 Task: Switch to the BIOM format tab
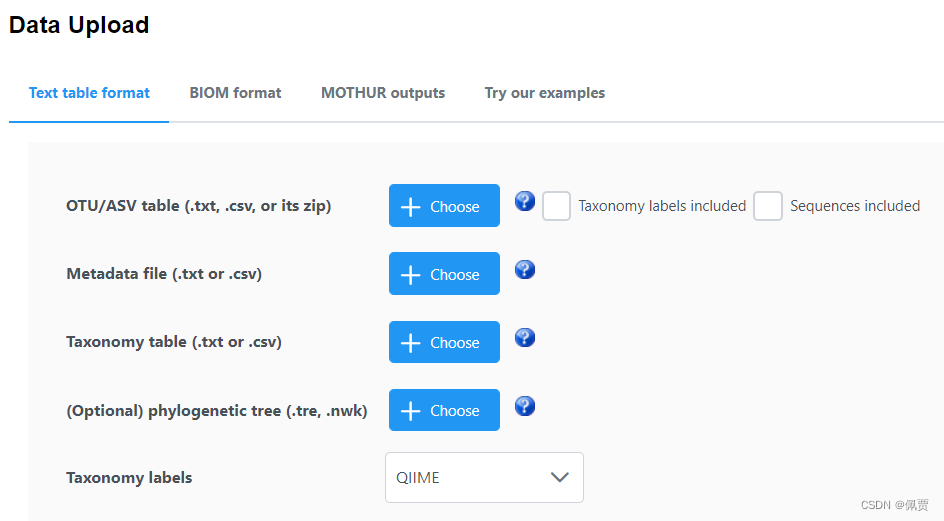coord(235,93)
